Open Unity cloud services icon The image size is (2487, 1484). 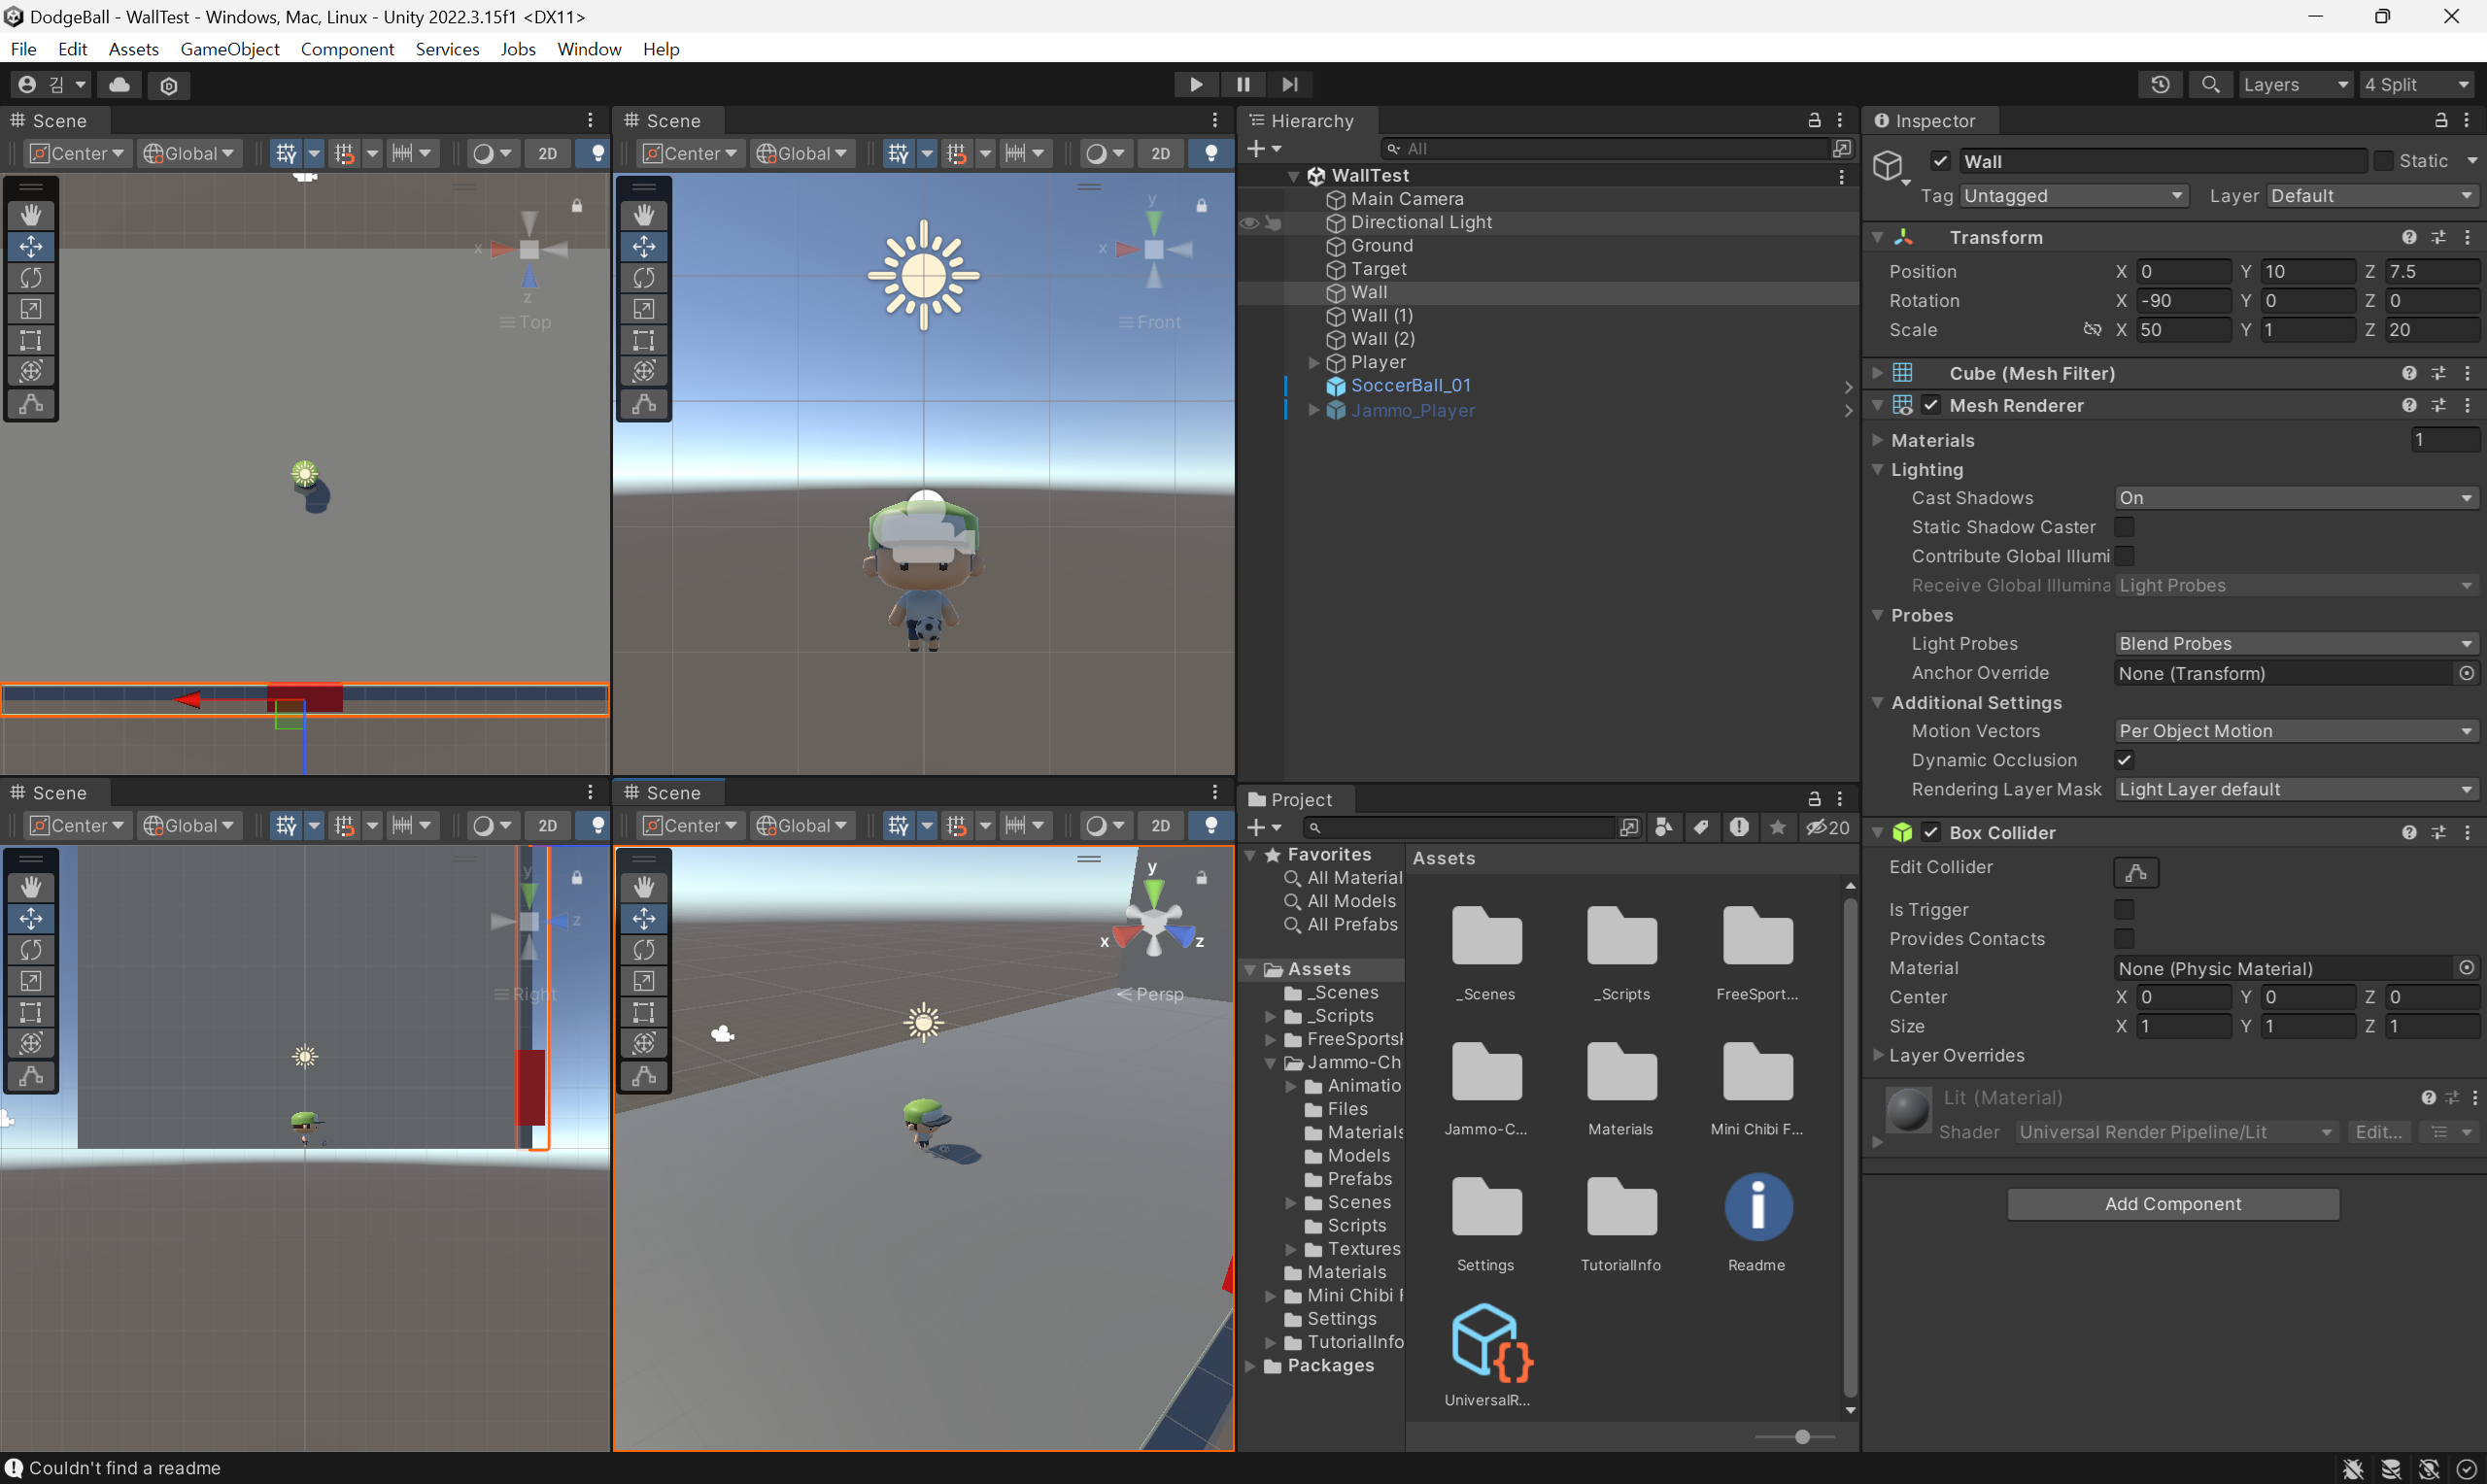(x=119, y=85)
